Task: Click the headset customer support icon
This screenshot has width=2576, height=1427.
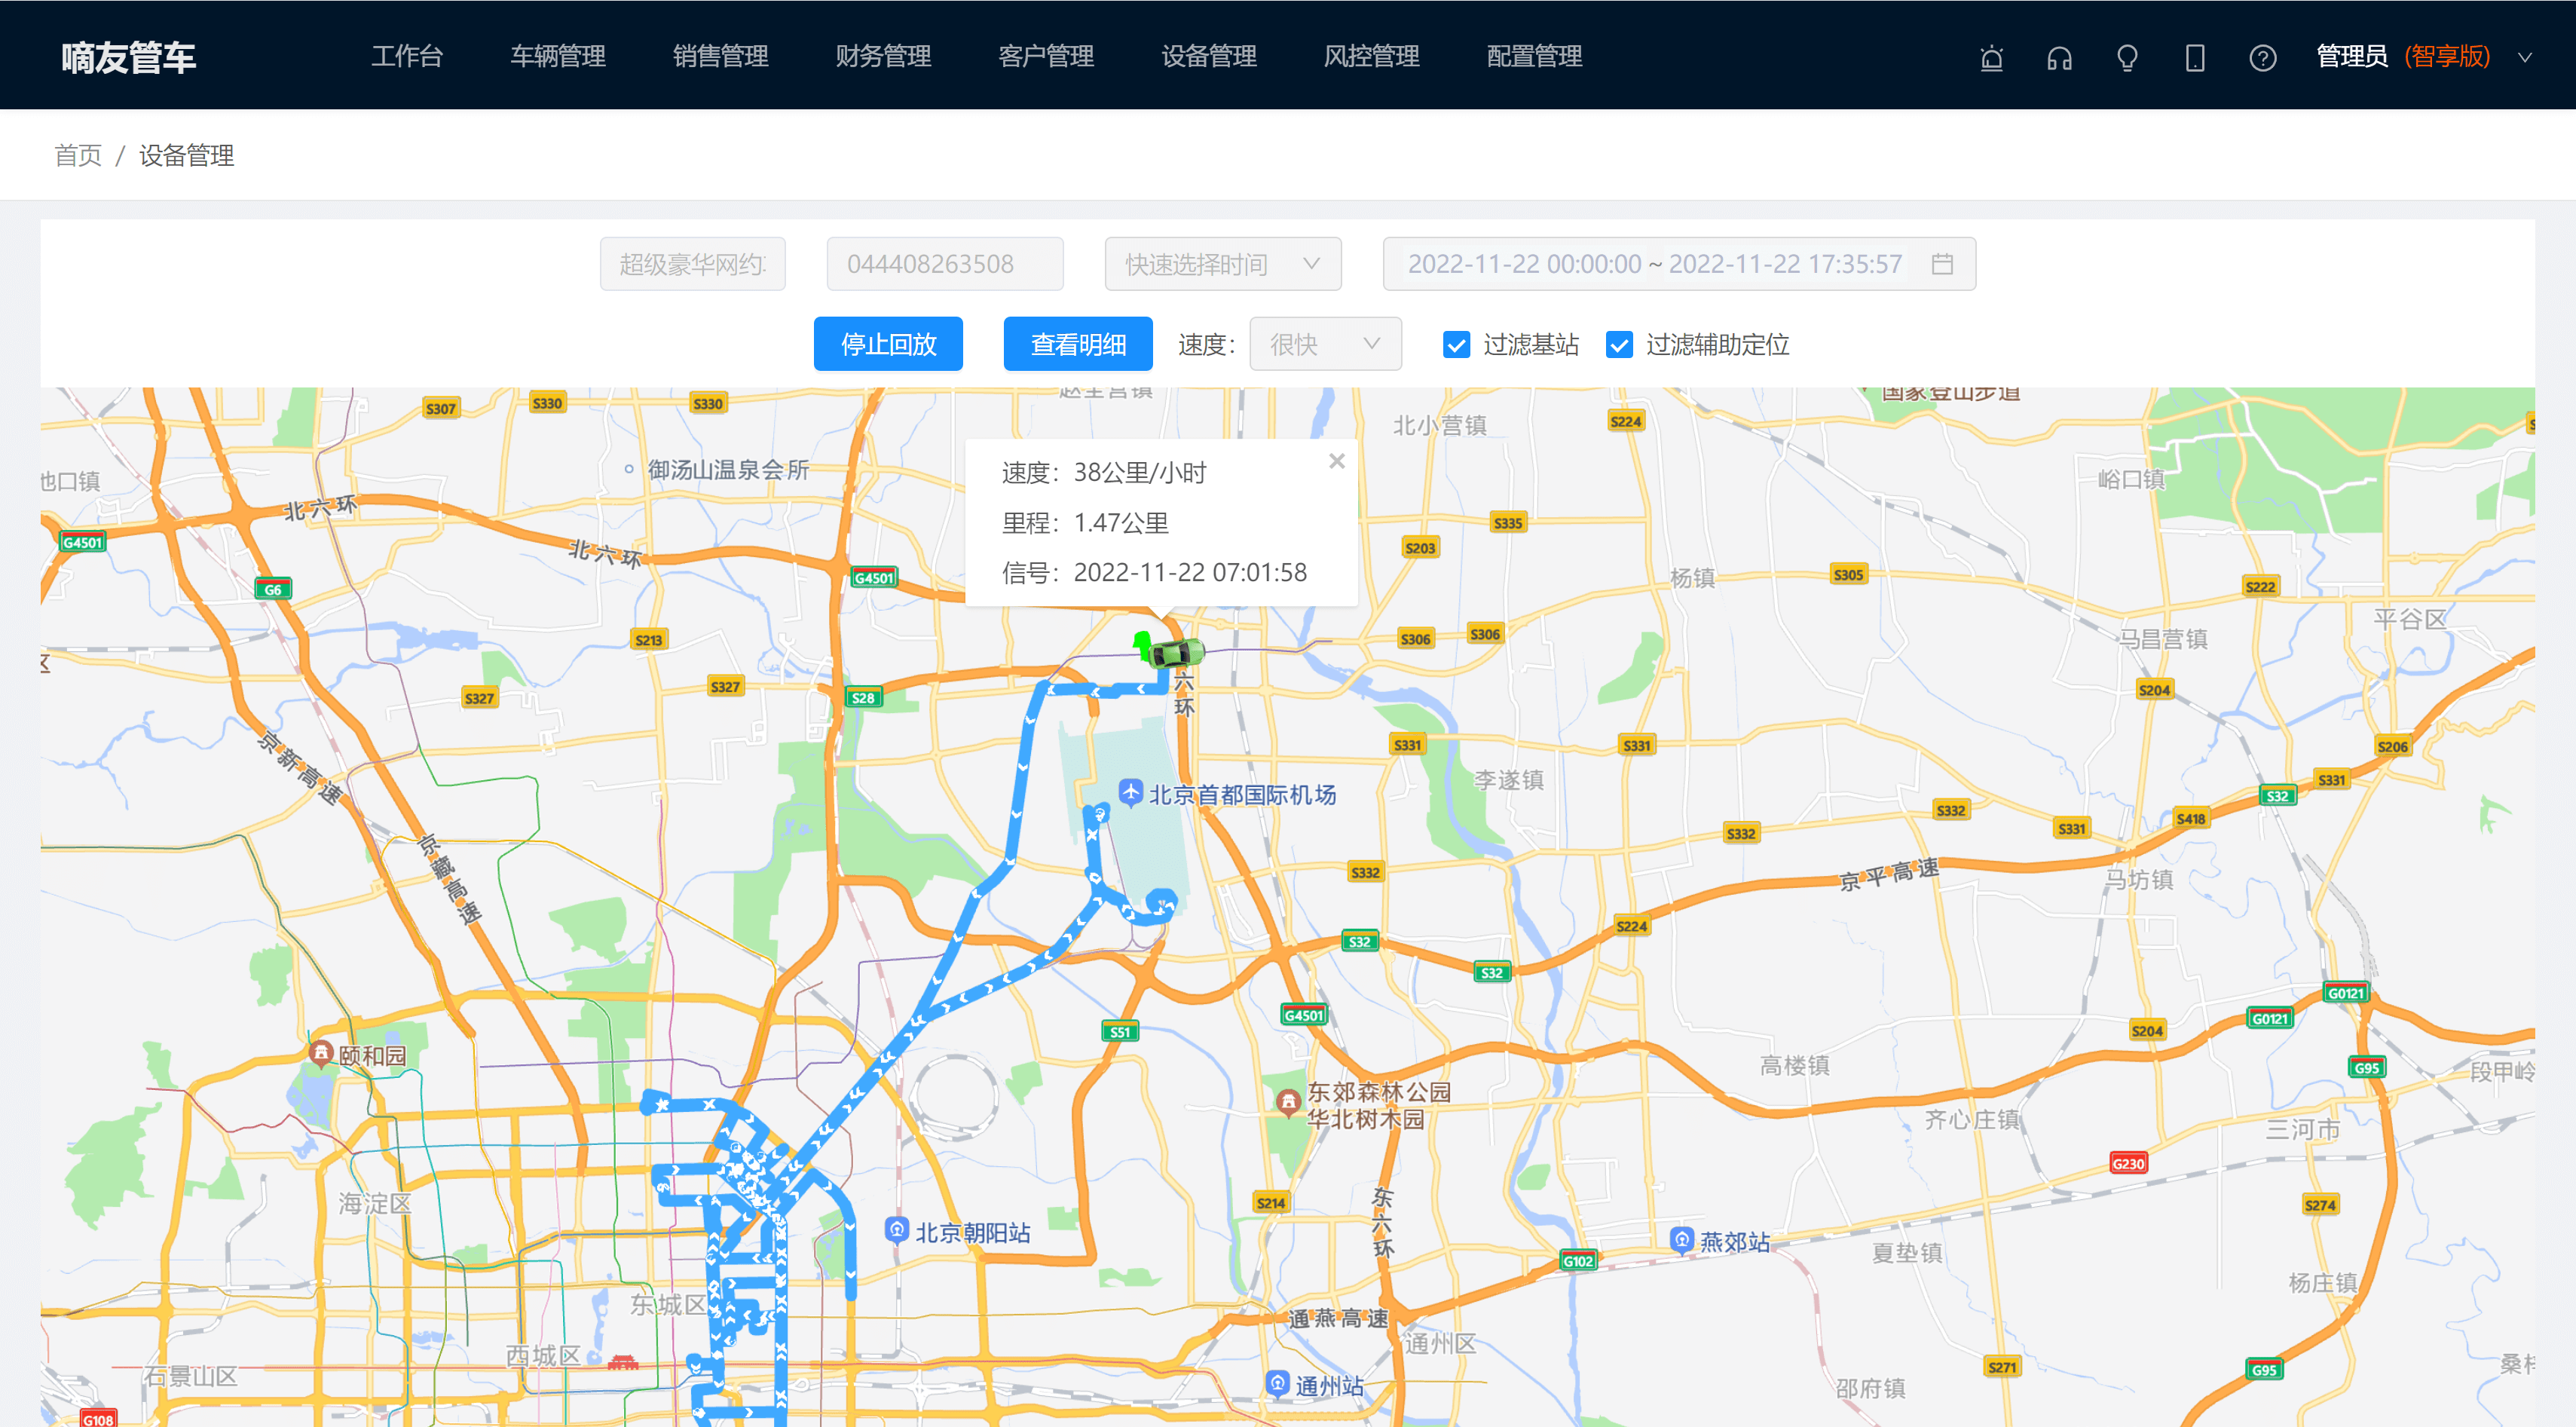Action: click(x=2059, y=58)
